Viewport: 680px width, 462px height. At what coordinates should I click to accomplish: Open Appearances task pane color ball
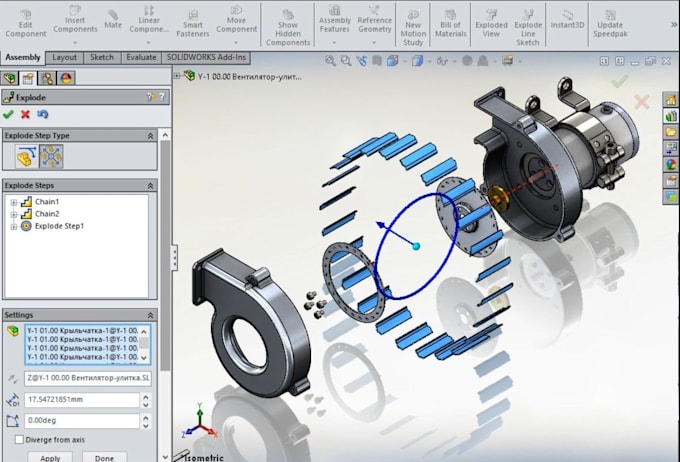tap(671, 164)
